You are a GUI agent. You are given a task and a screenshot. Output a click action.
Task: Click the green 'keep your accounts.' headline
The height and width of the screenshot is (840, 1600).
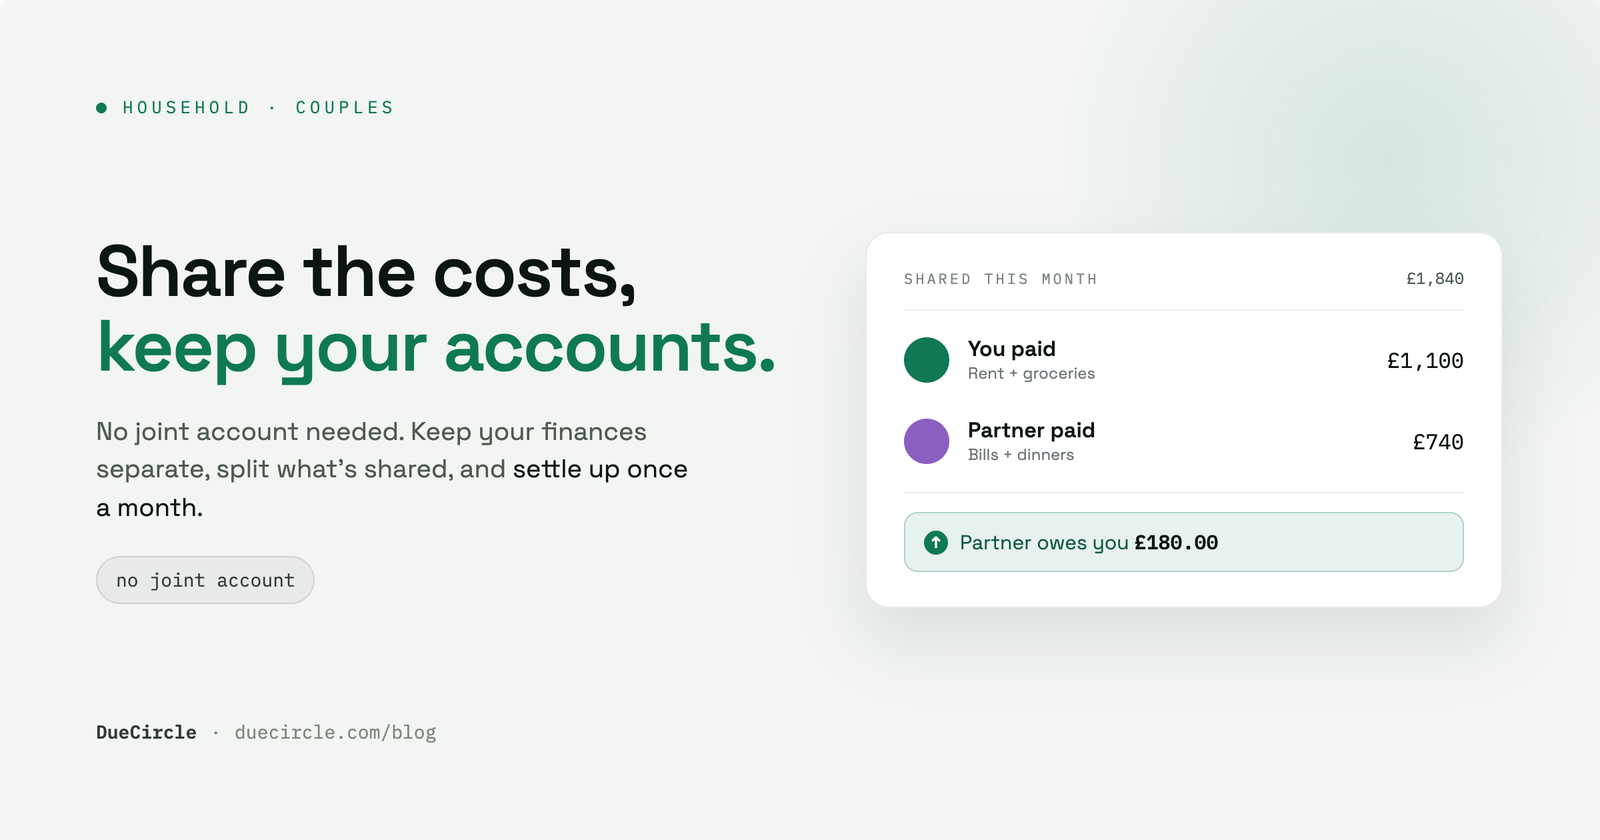[436, 348]
